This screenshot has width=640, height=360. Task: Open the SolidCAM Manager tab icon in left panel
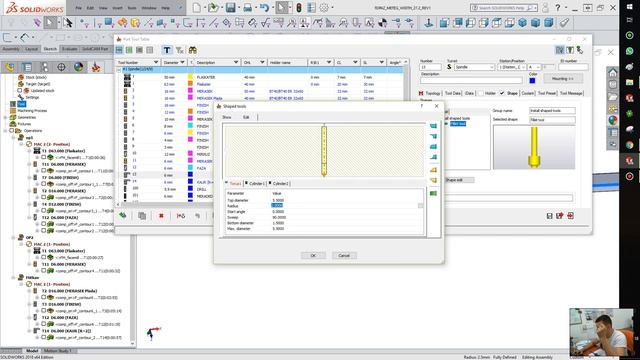pyautogui.click(x=96, y=67)
